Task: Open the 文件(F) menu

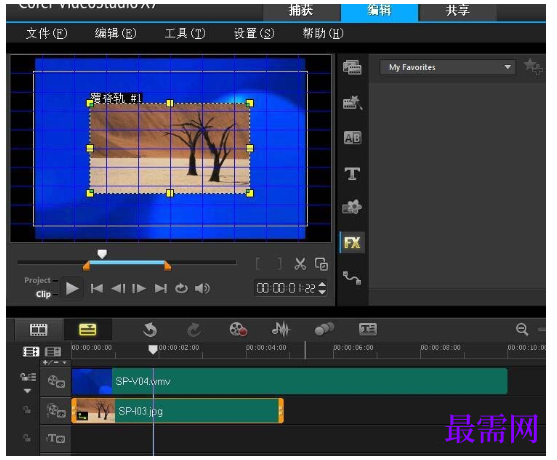Action: pos(46,34)
